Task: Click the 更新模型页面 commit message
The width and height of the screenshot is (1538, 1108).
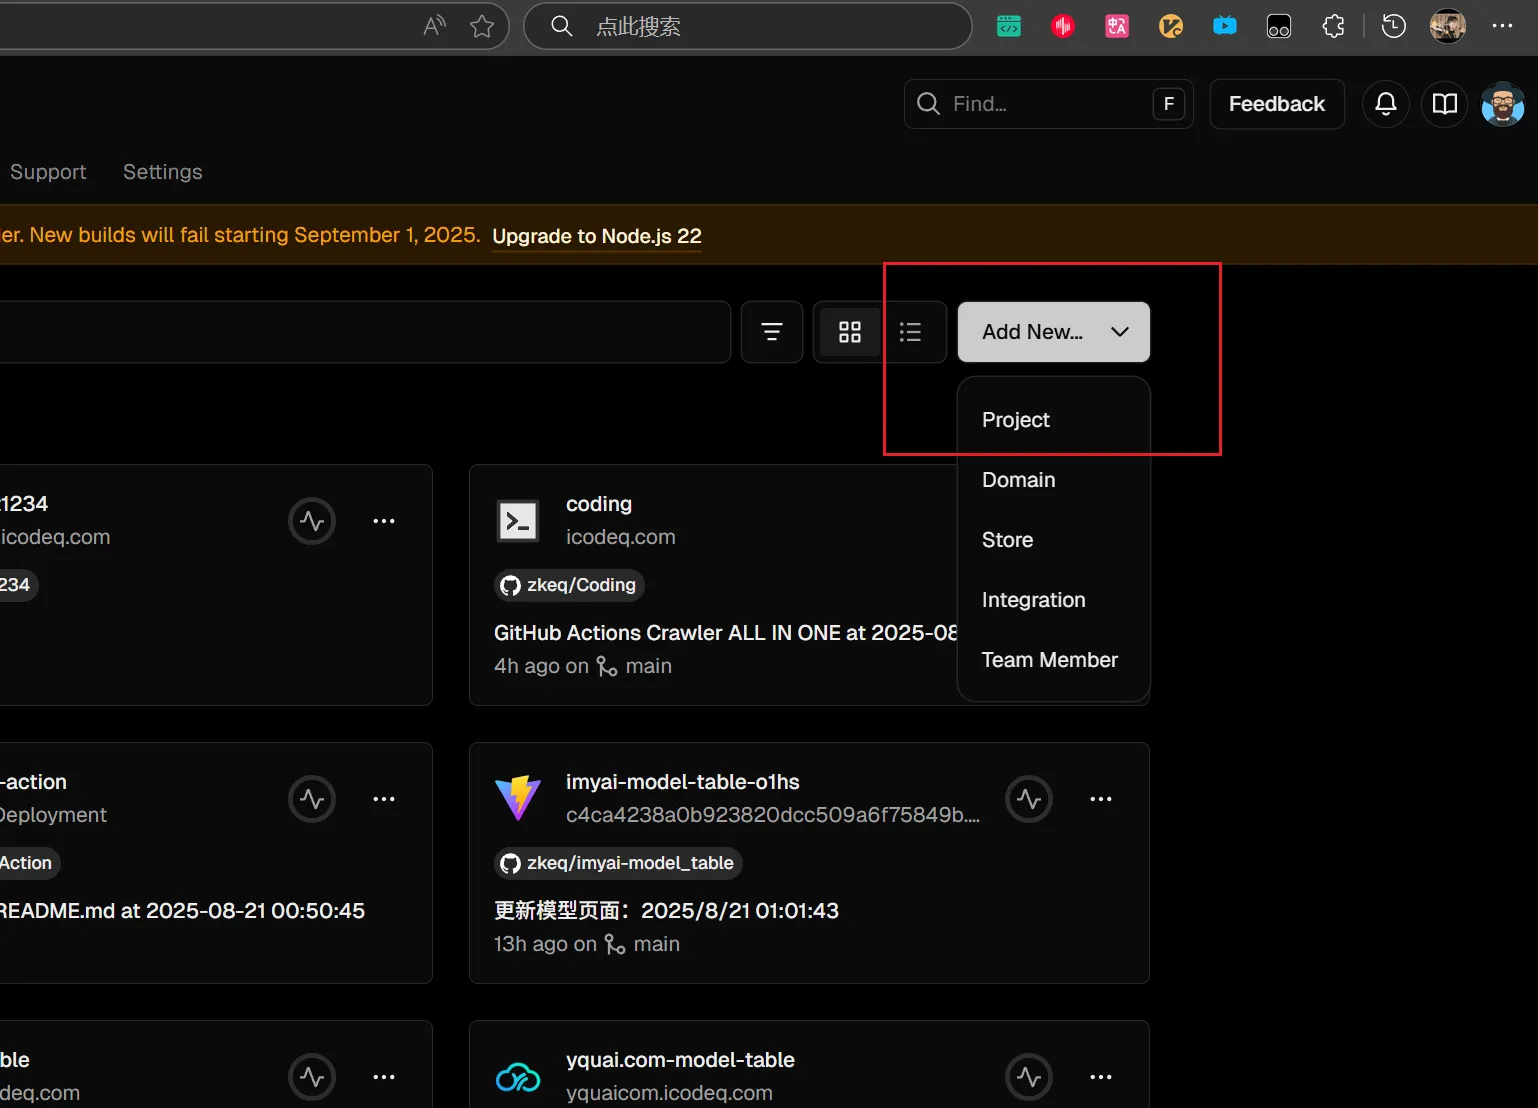Action: (666, 911)
